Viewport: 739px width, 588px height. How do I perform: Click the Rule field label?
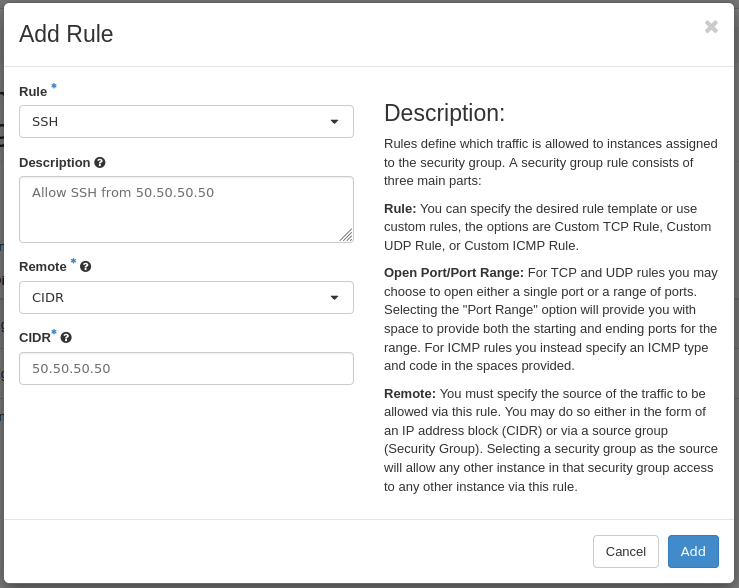[33, 92]
